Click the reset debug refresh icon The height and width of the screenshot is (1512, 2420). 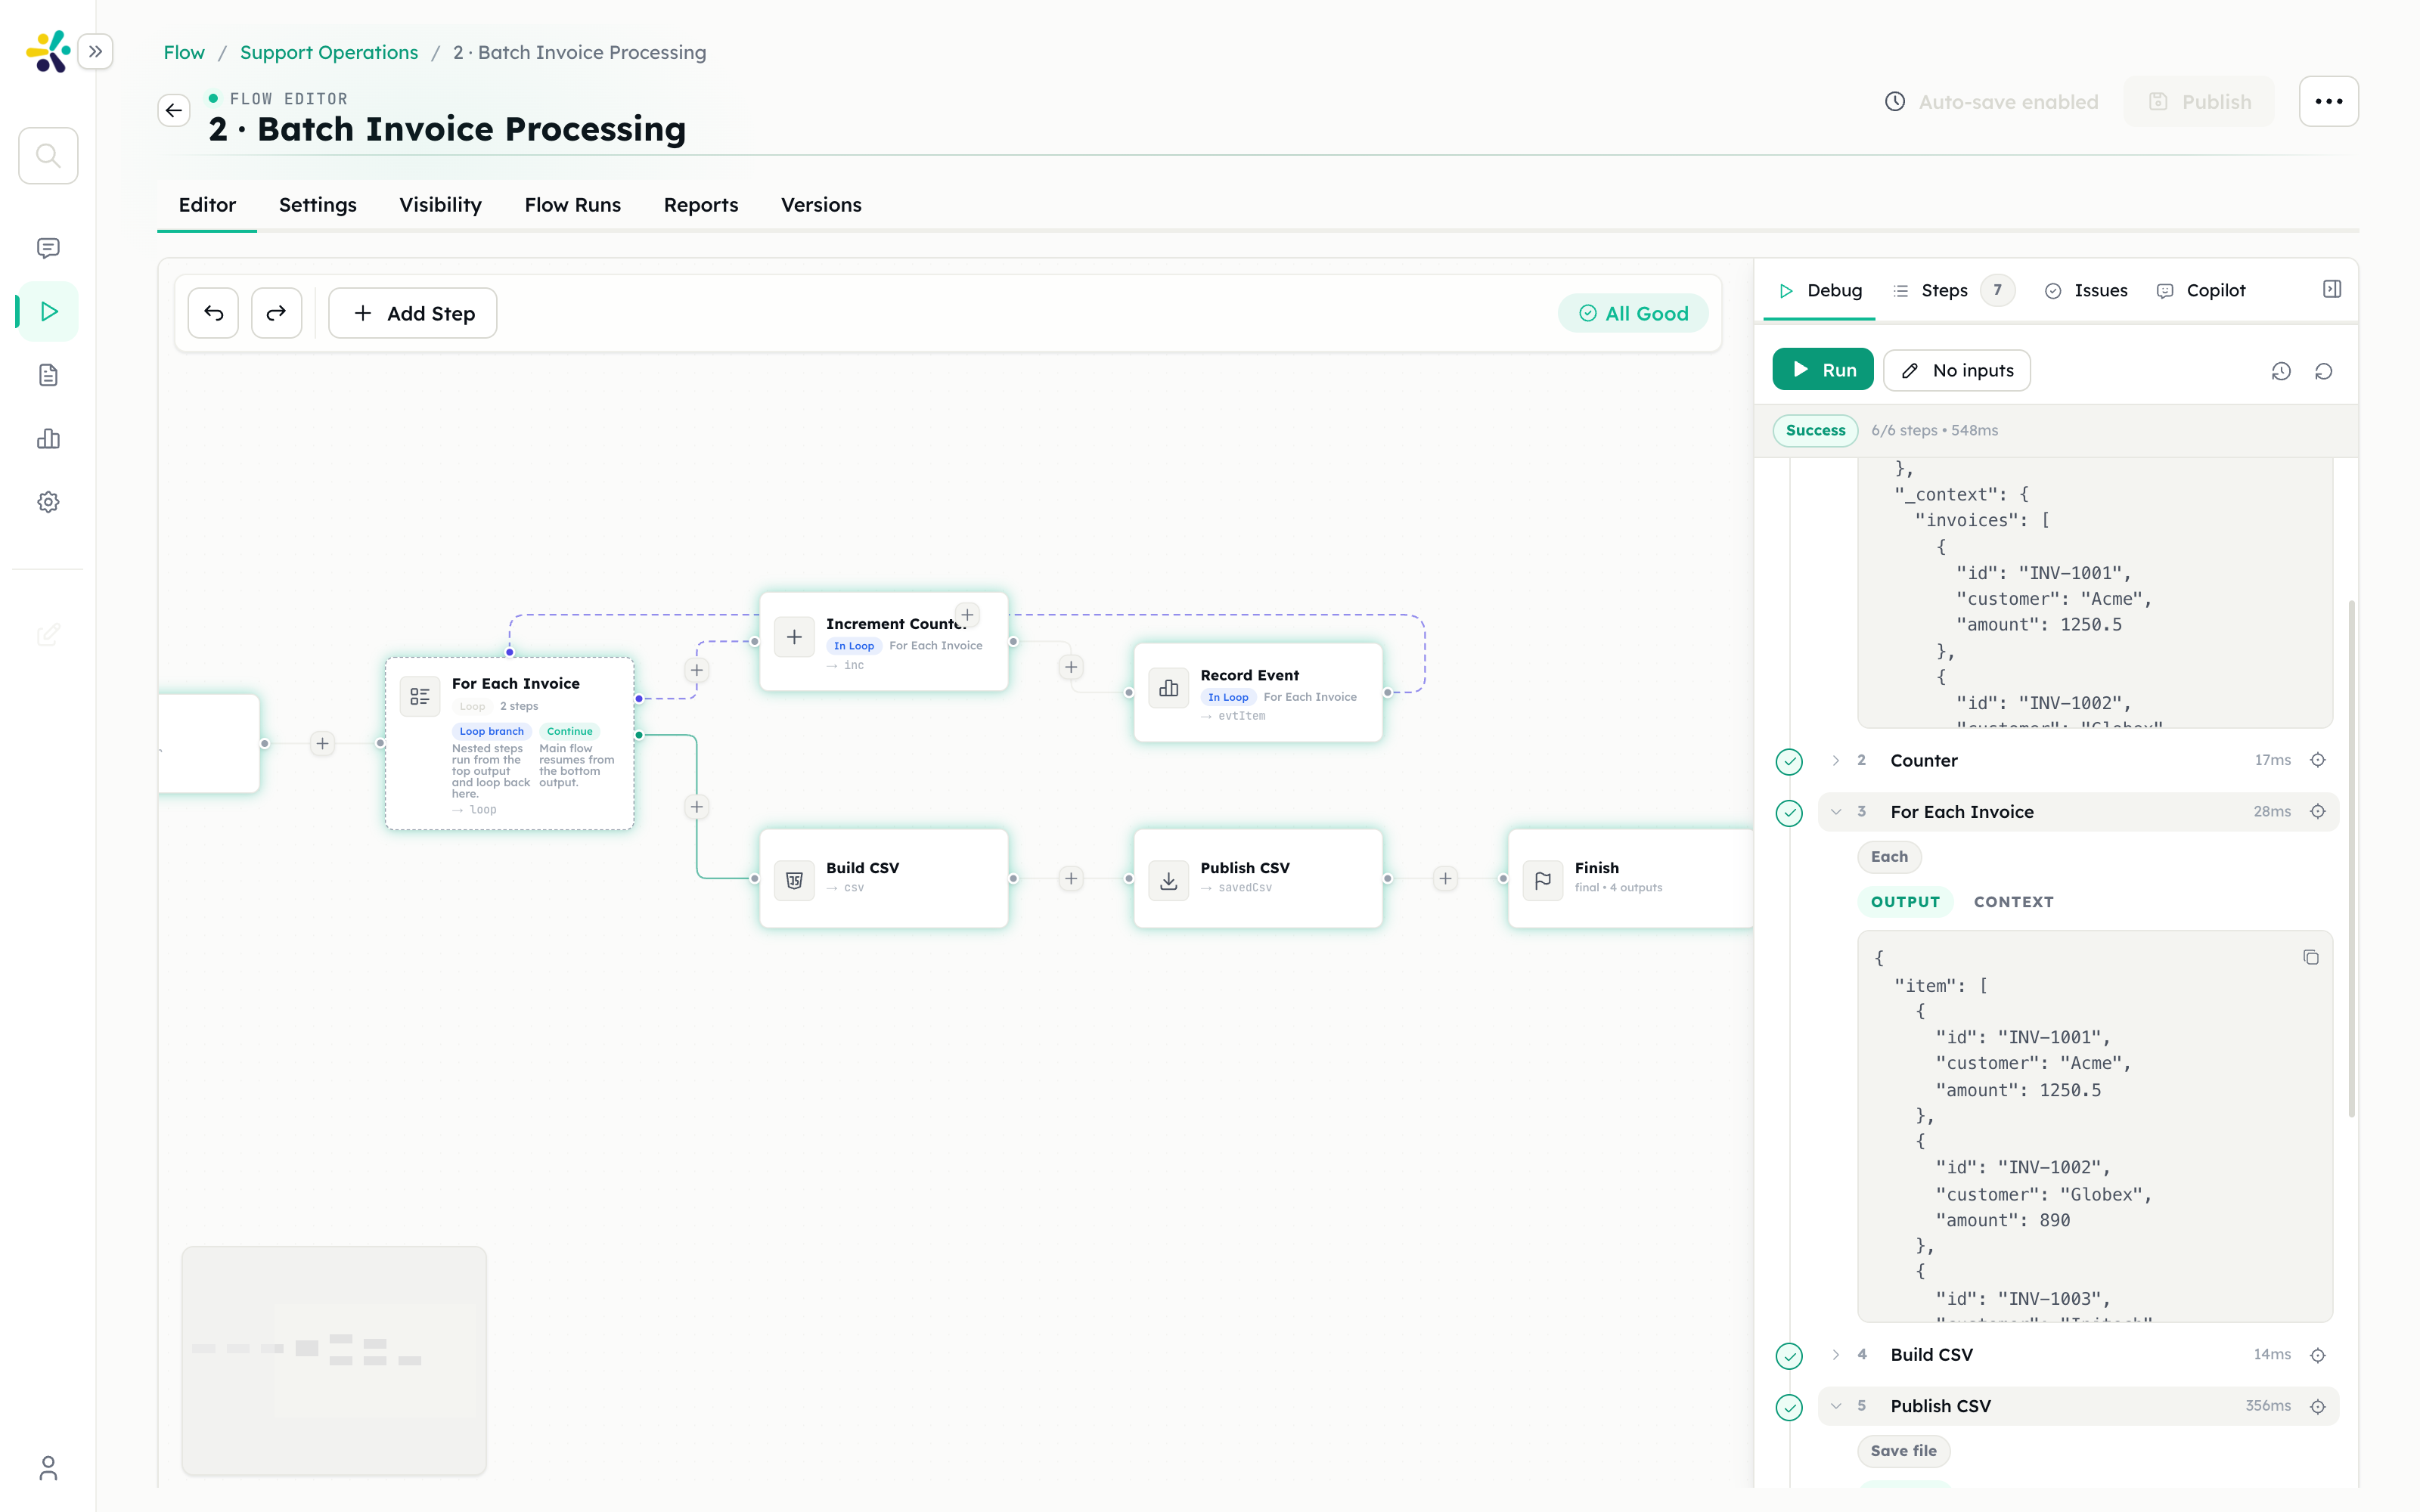[x=2324, y=371]
